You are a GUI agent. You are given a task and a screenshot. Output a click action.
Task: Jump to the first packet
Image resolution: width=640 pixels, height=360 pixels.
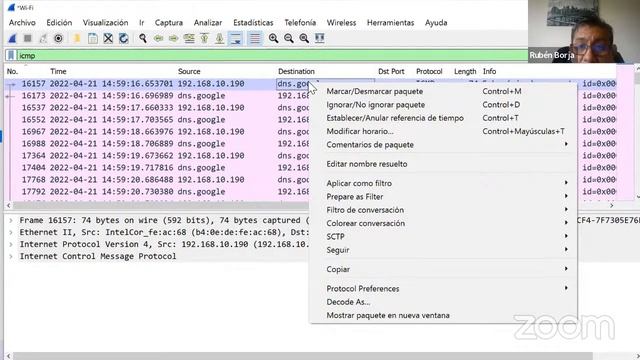tap(204, 38)
